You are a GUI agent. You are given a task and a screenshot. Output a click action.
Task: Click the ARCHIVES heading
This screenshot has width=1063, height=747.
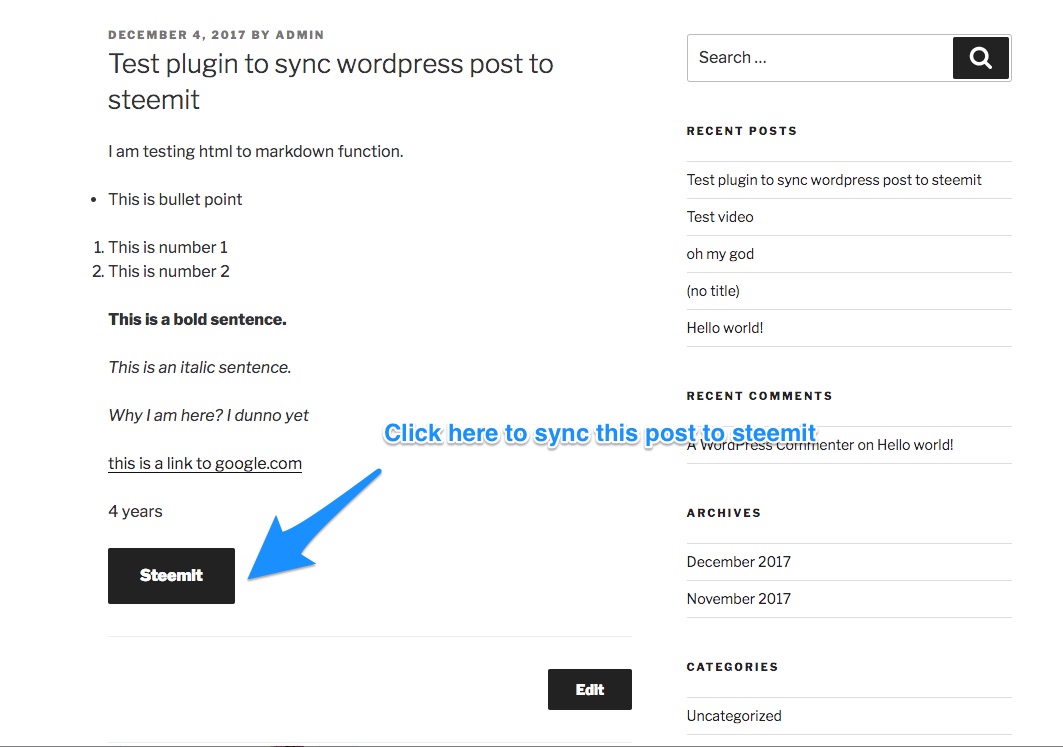point(723,513)
